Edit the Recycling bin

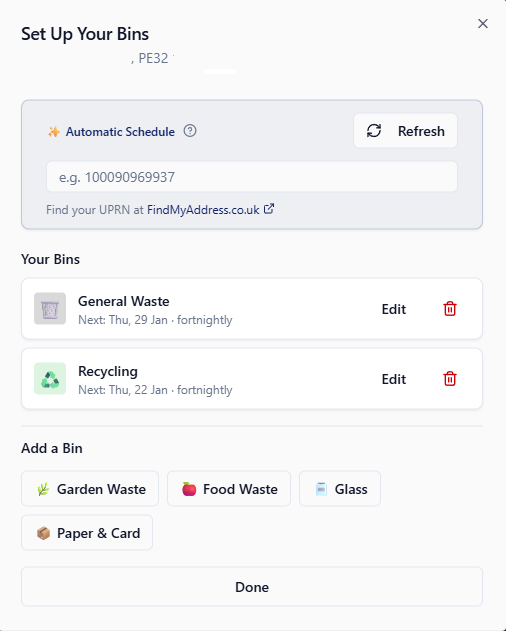pos(394,379)
